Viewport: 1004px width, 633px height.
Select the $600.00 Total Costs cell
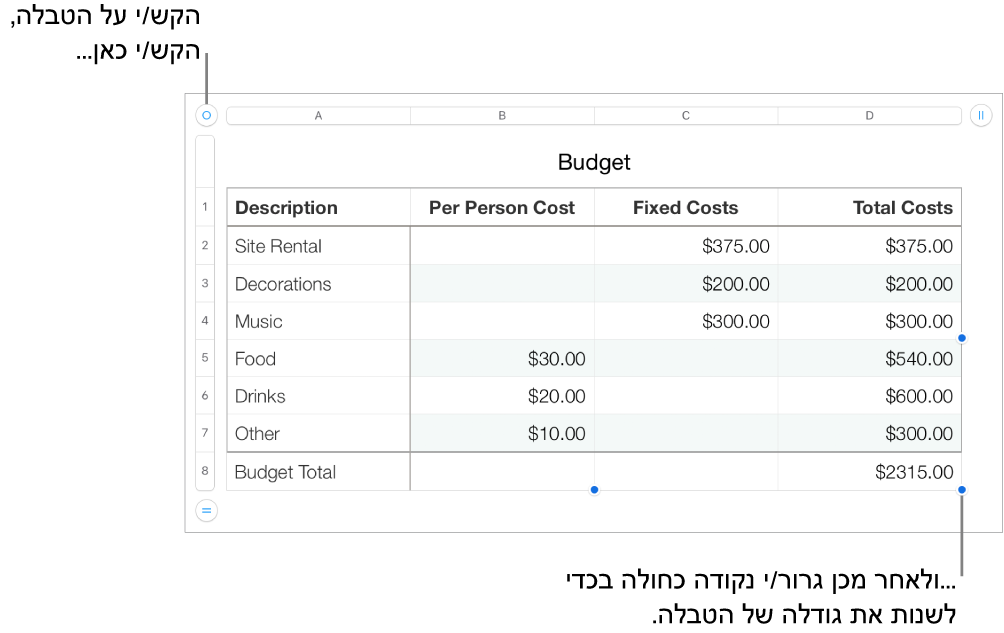pyautogui.click(x=870, y=396)
